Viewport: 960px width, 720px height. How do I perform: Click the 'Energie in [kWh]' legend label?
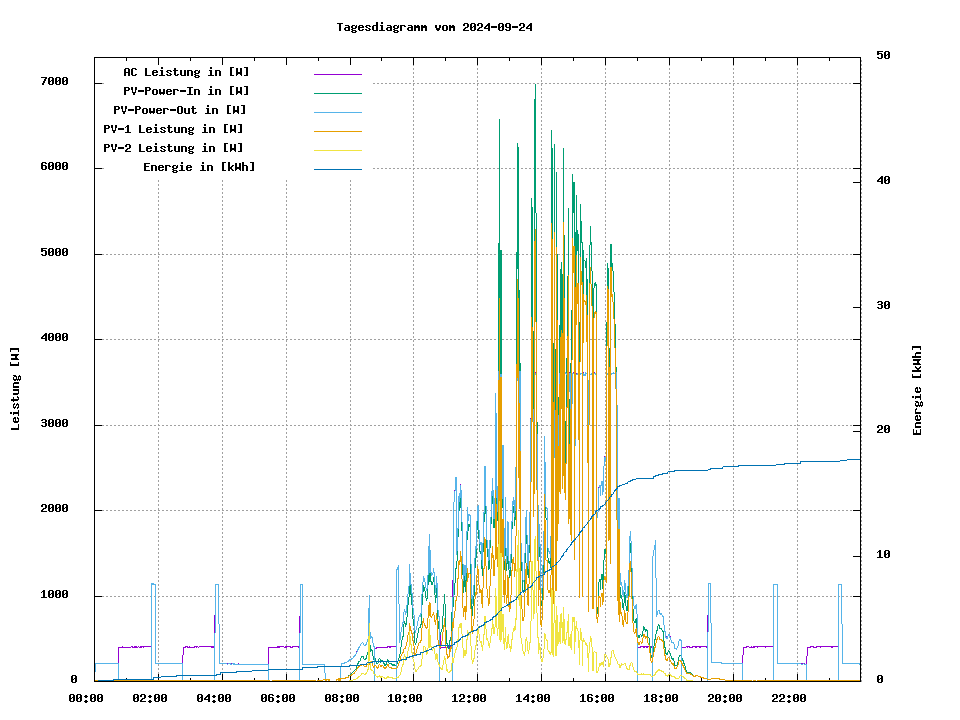199,167
